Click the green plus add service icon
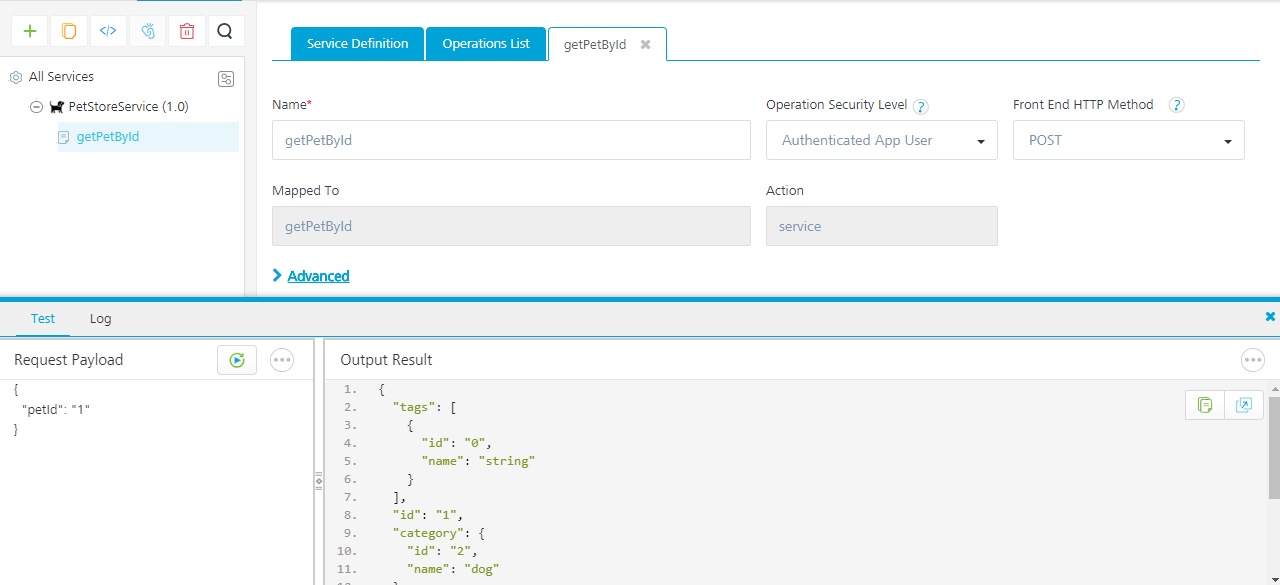This screenshot has width=1280, height=585. tap(30, 31)
